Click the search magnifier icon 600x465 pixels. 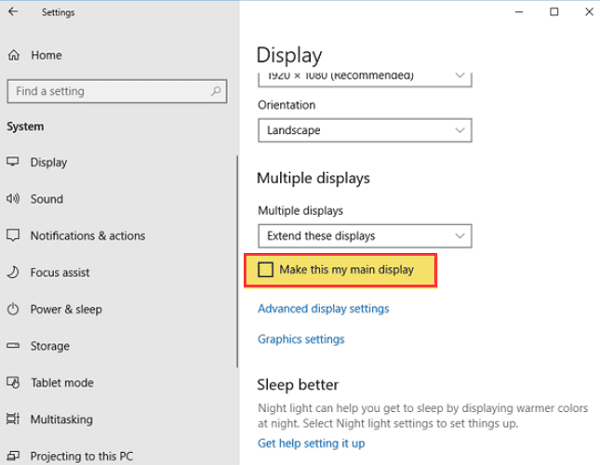(x=216, y=91)
